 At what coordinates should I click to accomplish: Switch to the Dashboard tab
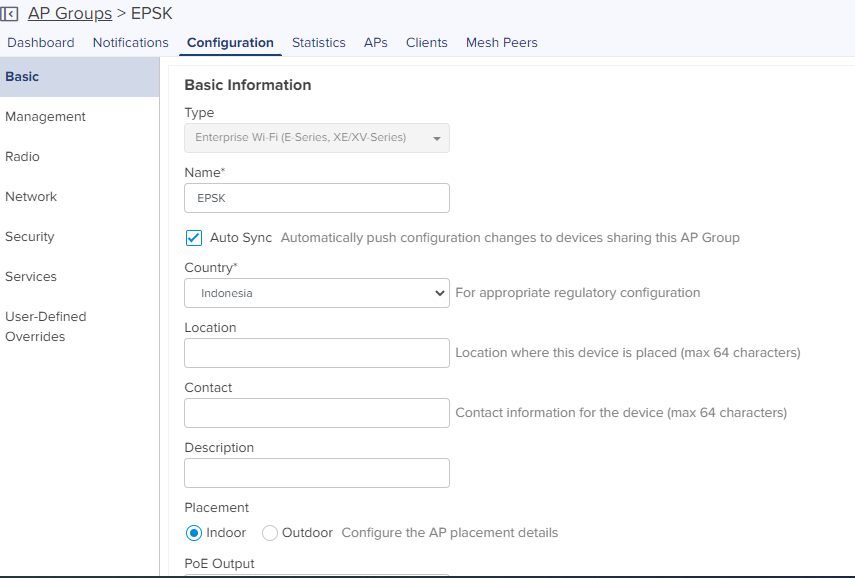coord(41,43)
